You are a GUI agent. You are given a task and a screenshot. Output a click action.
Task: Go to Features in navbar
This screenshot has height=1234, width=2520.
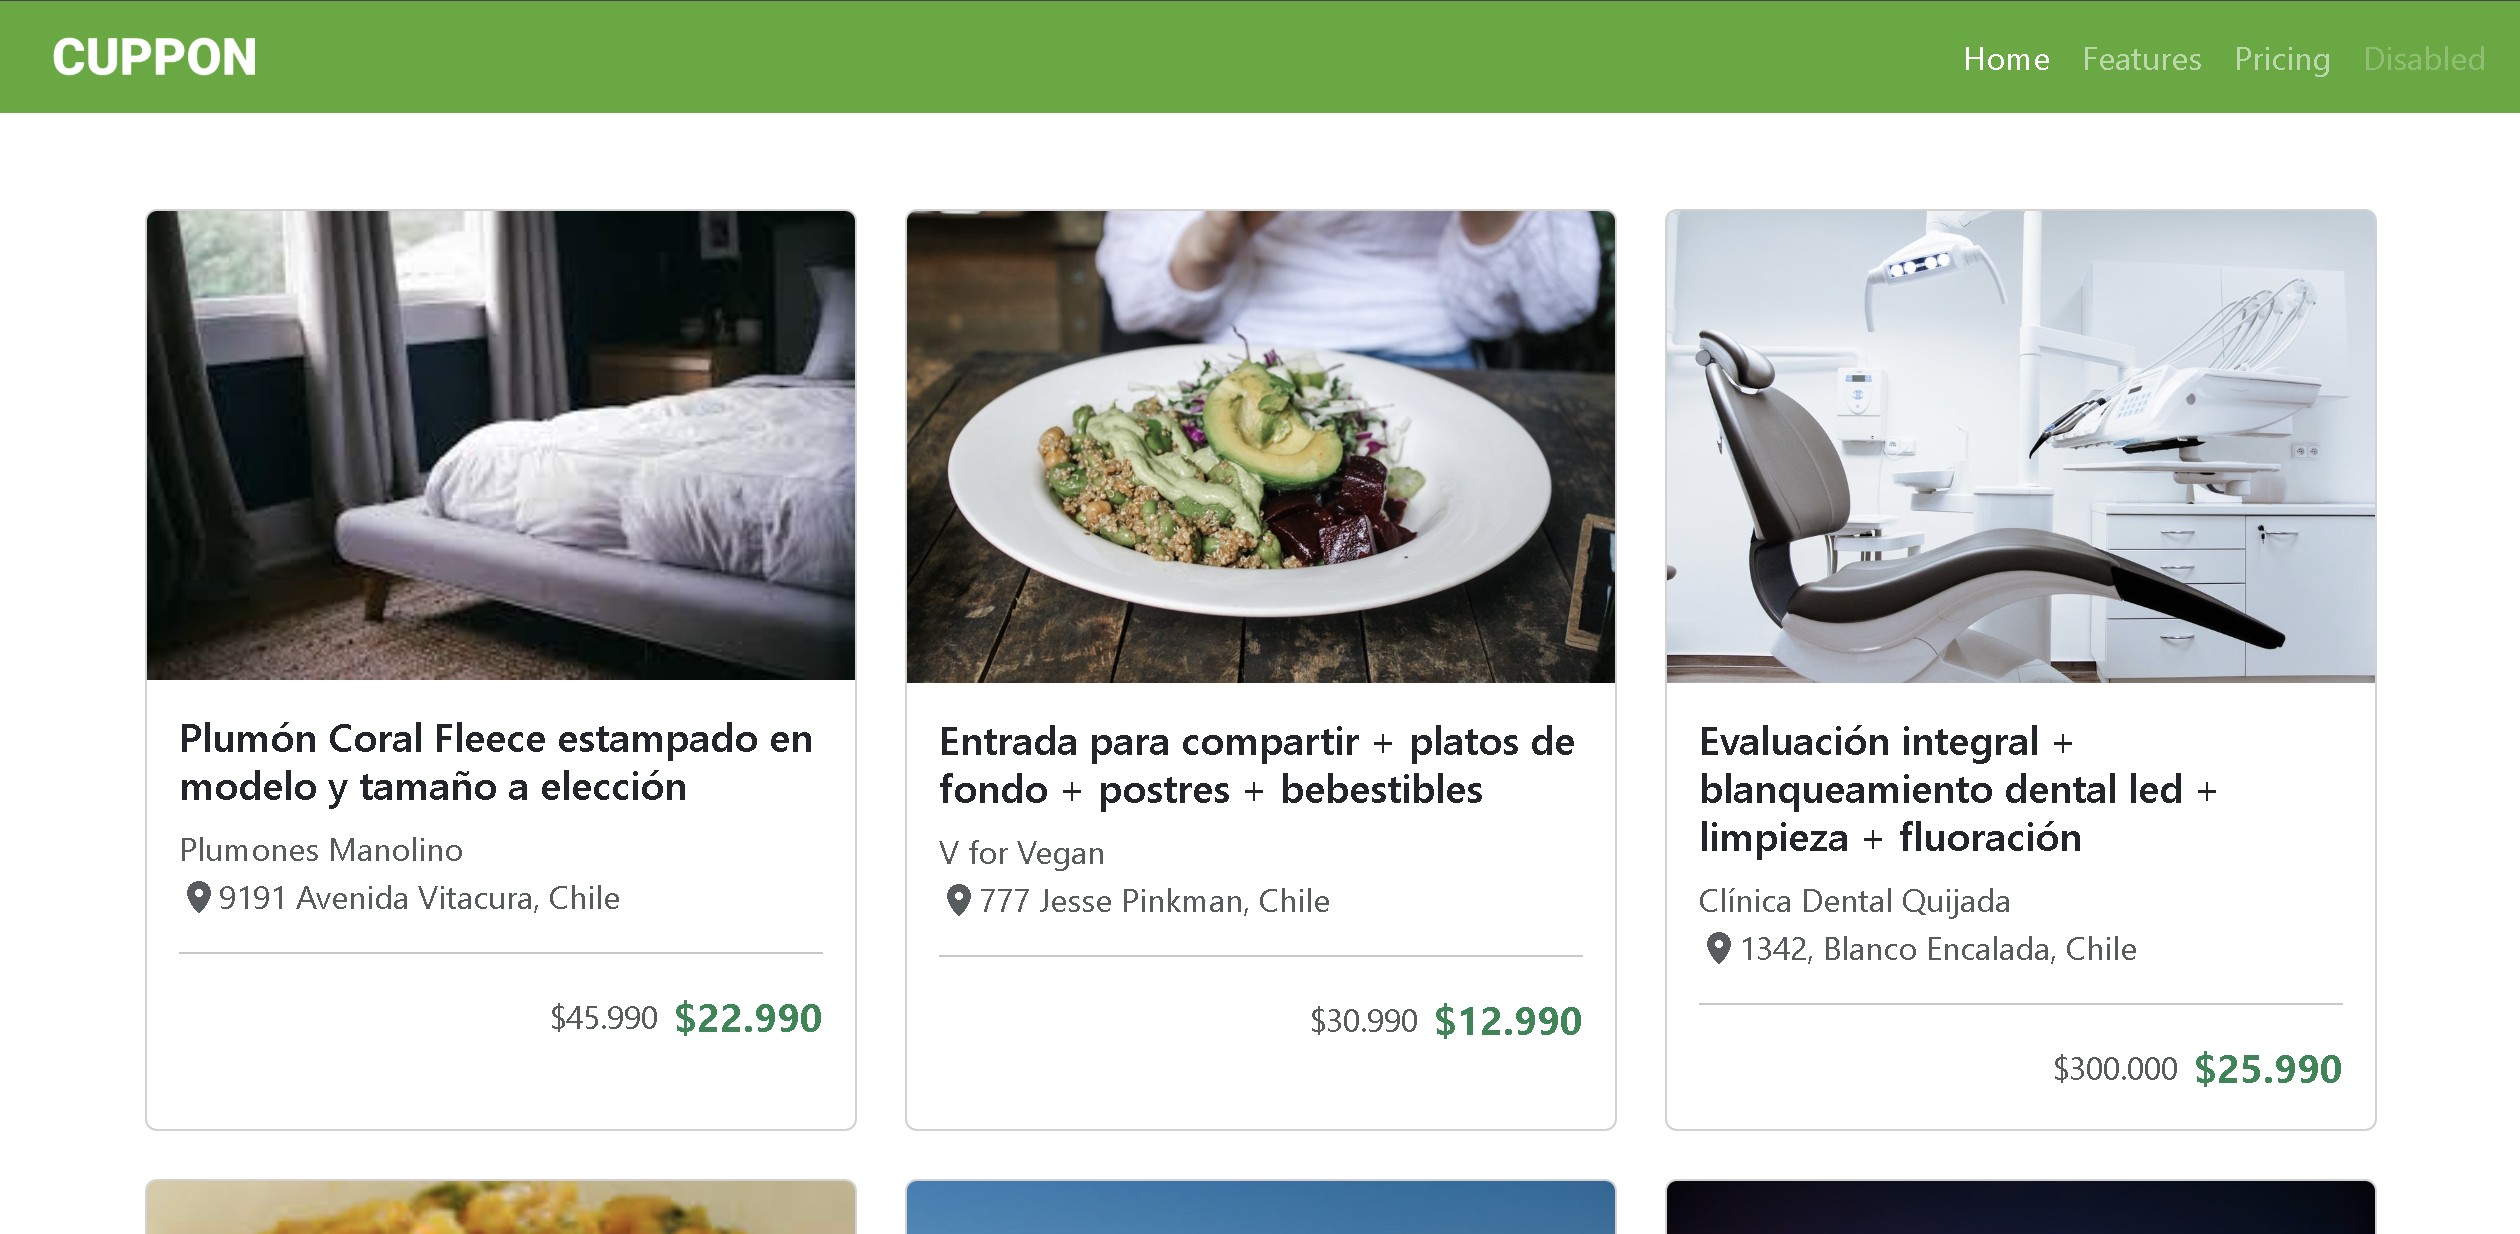point(2141,59)
